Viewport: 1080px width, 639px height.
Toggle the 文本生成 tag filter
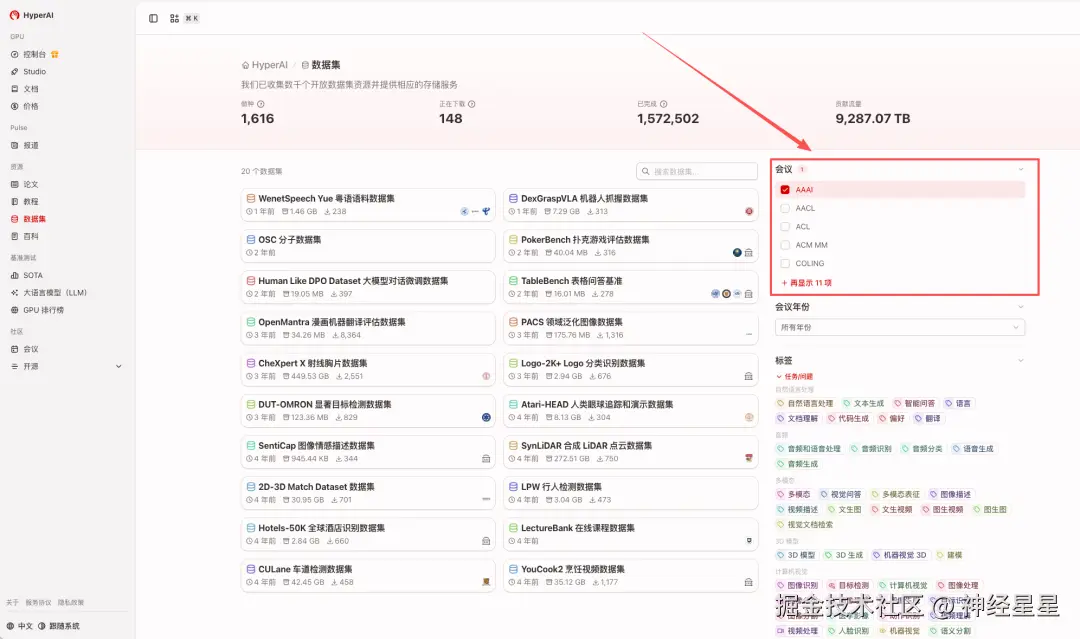[x=864, y=404]
